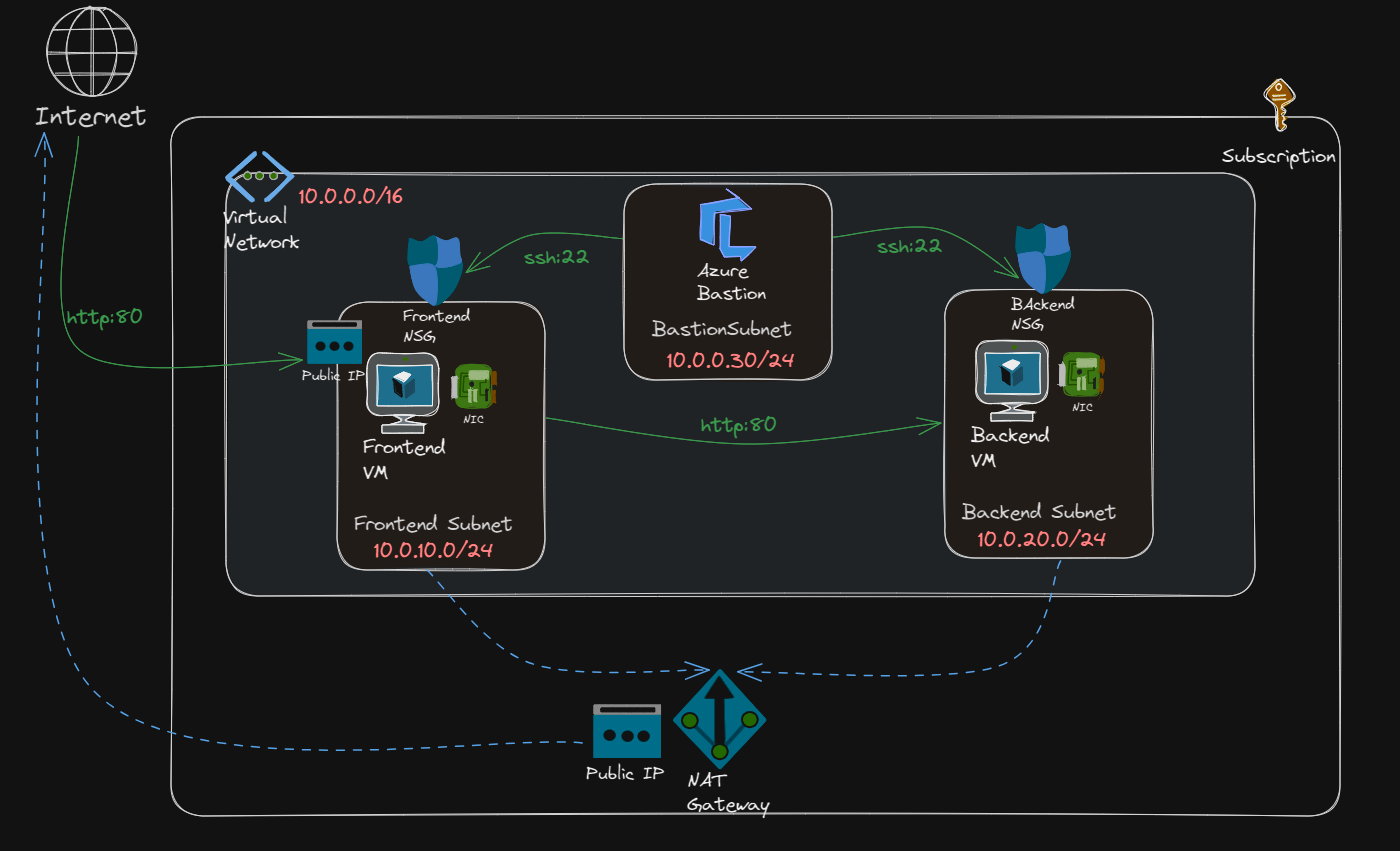Image resolution: width=1400 pixels, height=851 pixels.
Task: Click the Frontend NSG label
Action: (x=436, y=325)
